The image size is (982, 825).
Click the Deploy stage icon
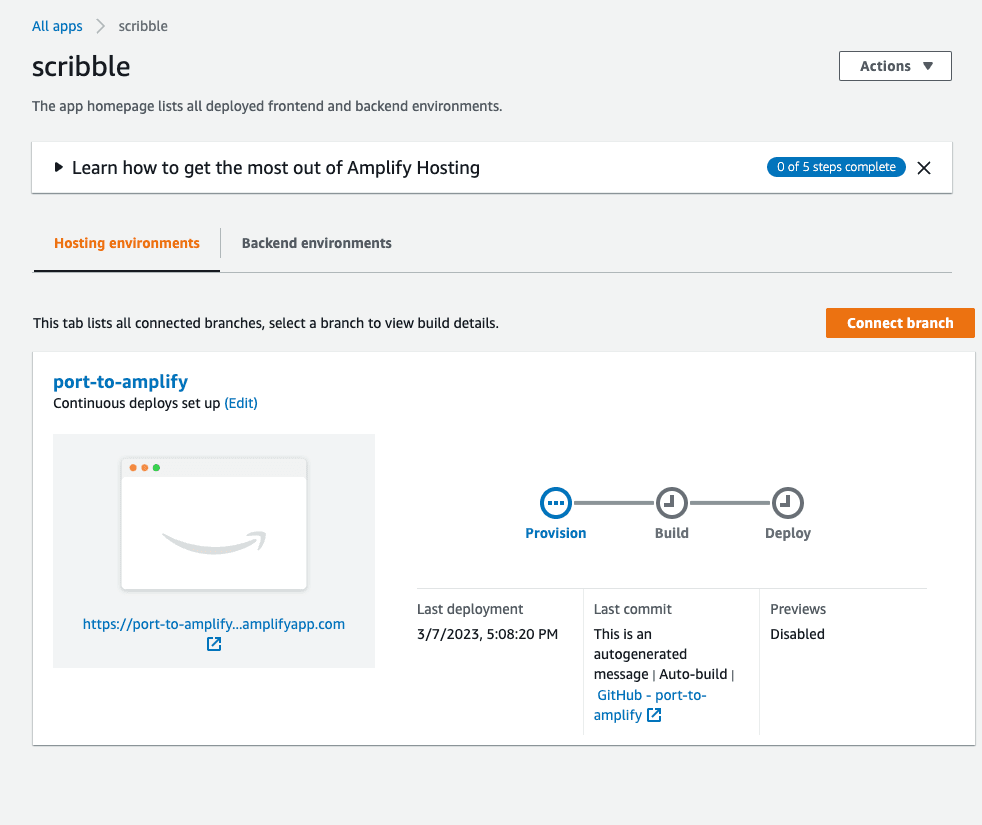787,503
